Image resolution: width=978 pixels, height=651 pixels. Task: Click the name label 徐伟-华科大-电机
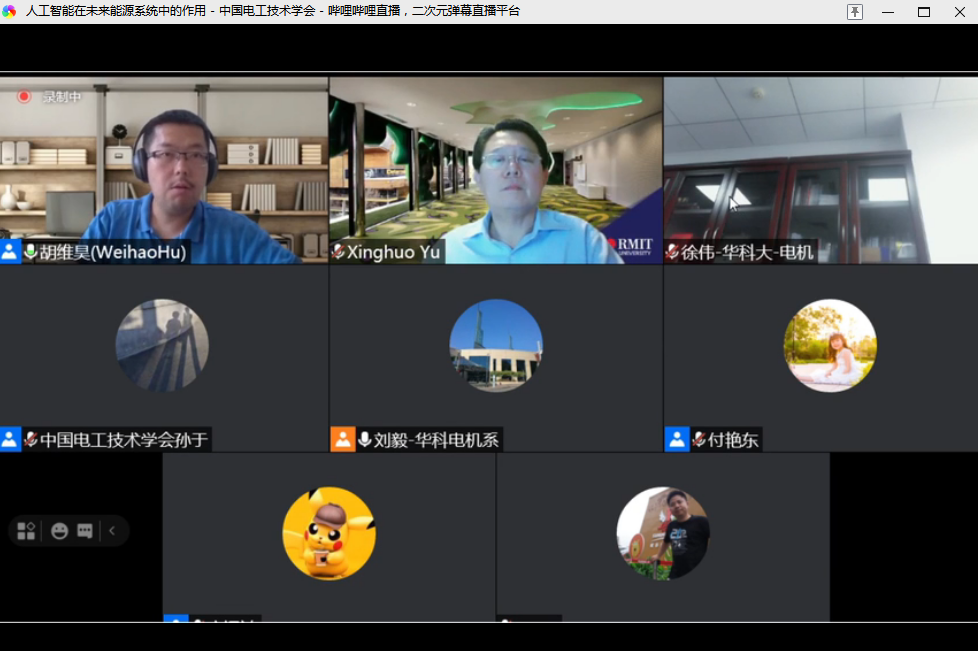[x=747, y=252]
